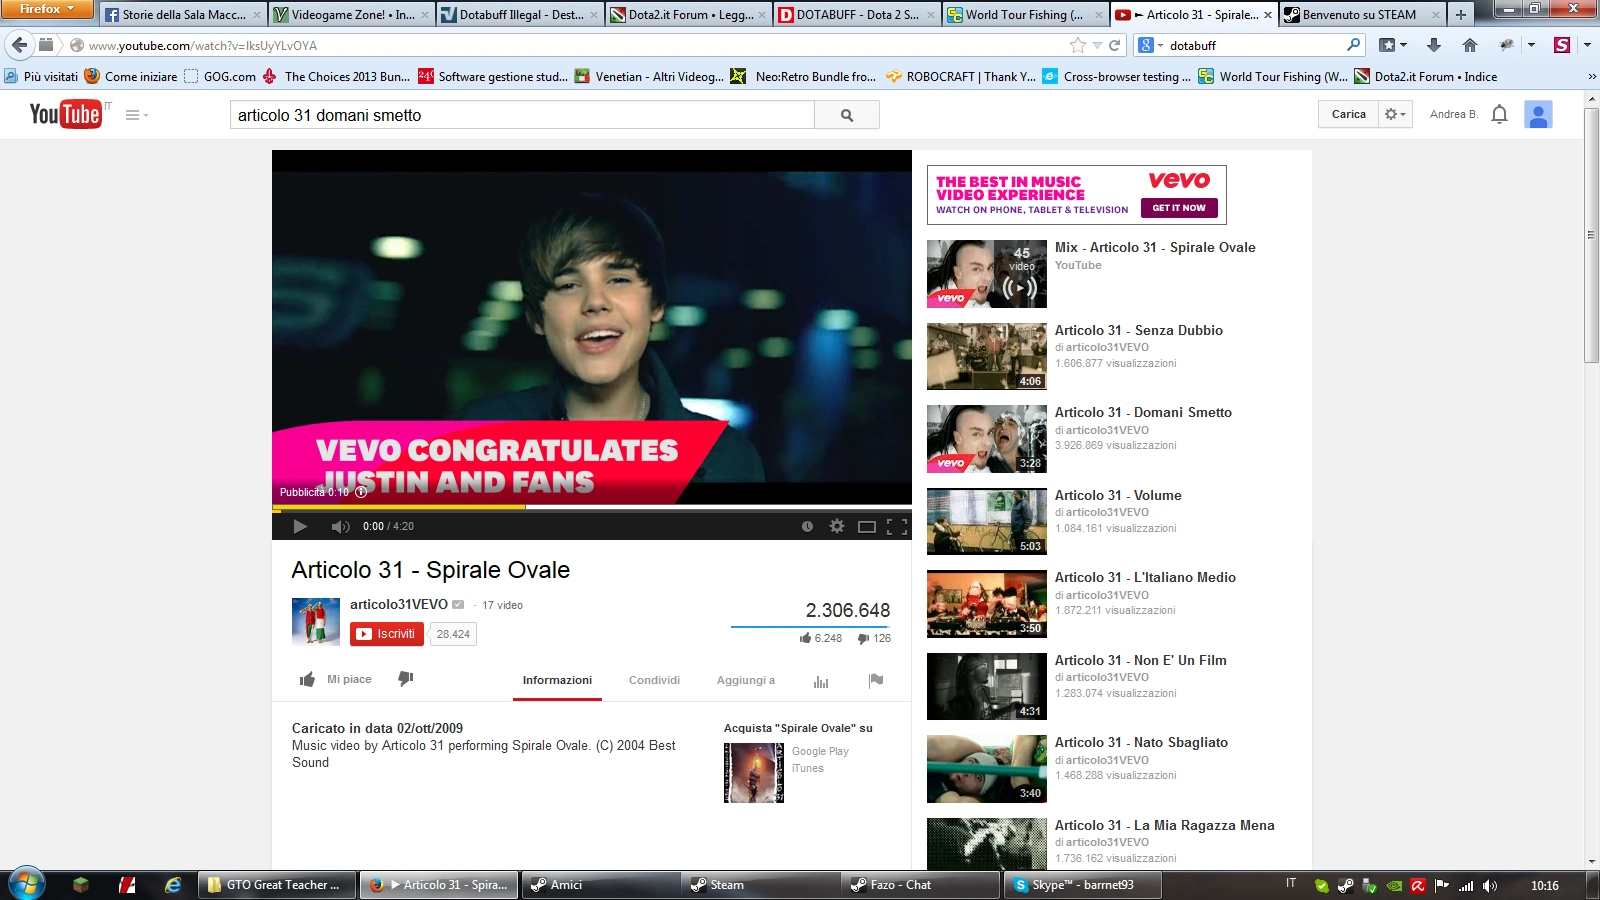Open the video statistics chart icon
This screenshot has width=1600, height=900.
click(821, 681)
